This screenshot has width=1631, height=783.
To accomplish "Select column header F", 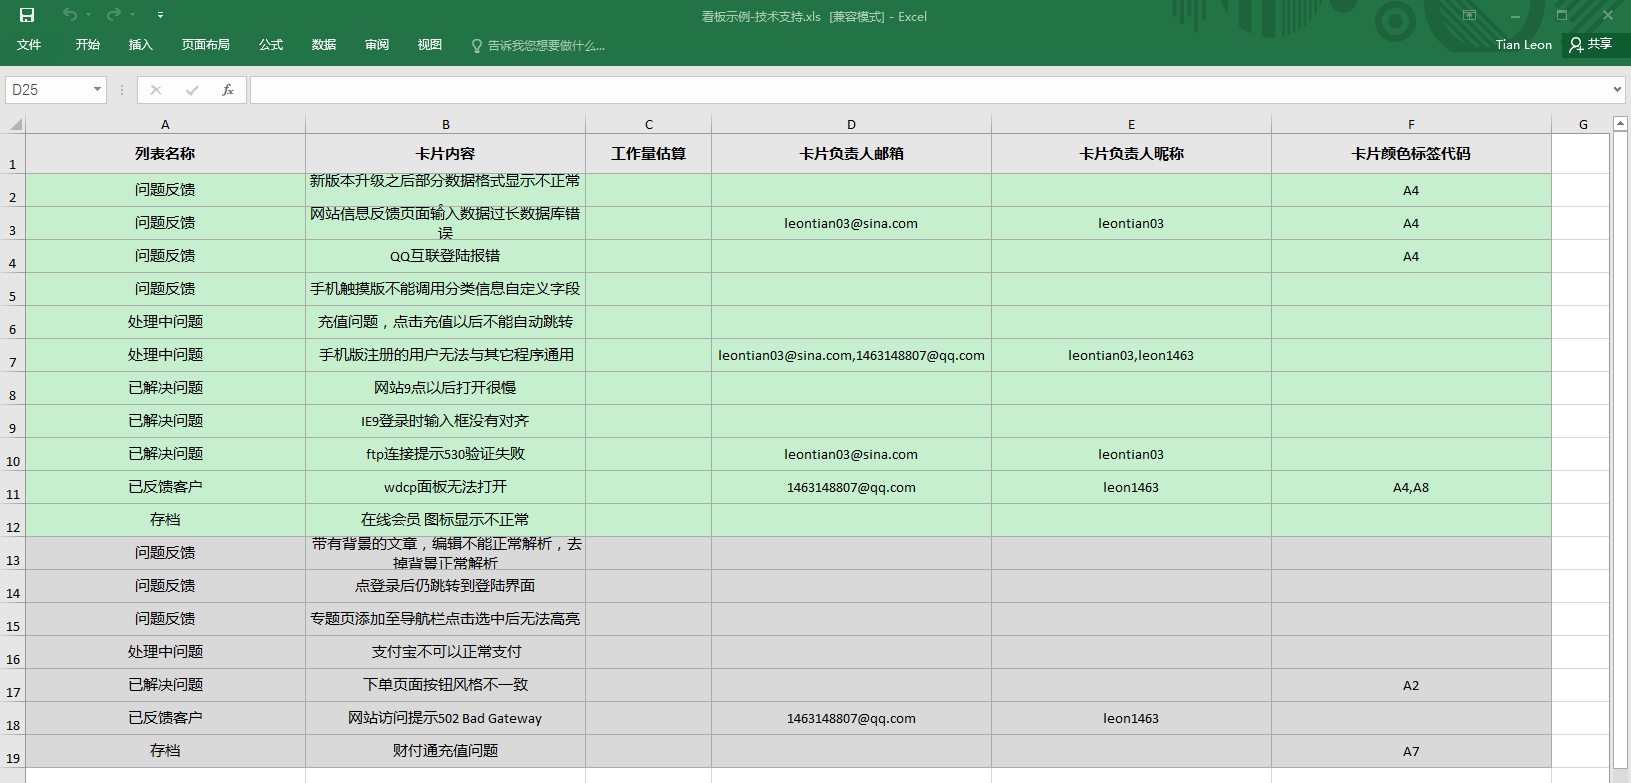I will click(1411, 125).
